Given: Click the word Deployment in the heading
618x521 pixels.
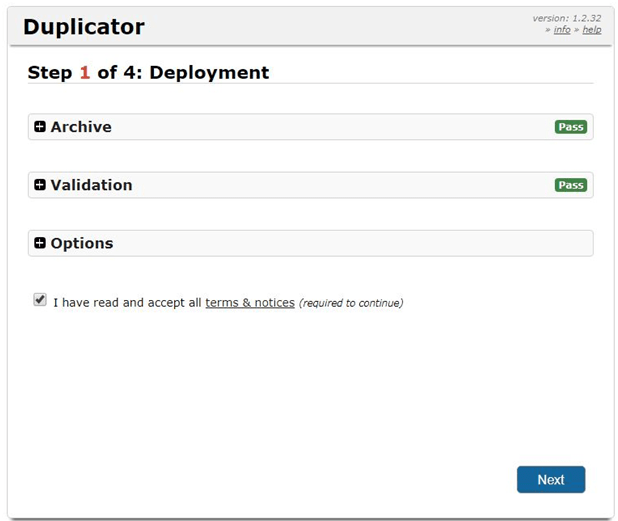Looking at the screenshot, I should (209, 73).
